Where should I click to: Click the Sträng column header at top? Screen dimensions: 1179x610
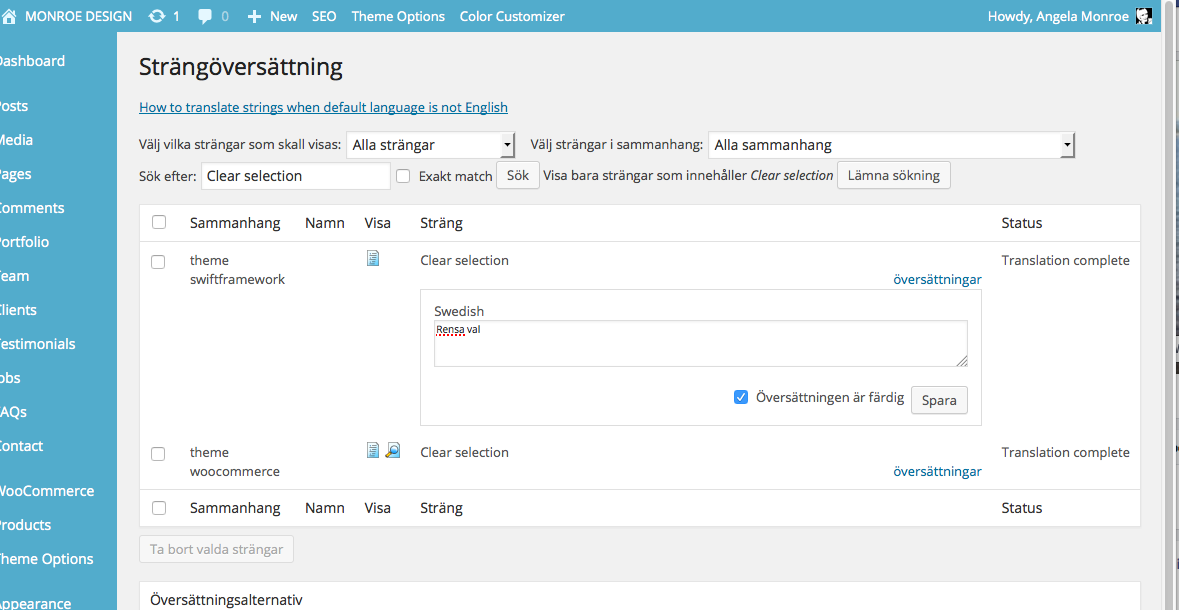tap(441, 223)
